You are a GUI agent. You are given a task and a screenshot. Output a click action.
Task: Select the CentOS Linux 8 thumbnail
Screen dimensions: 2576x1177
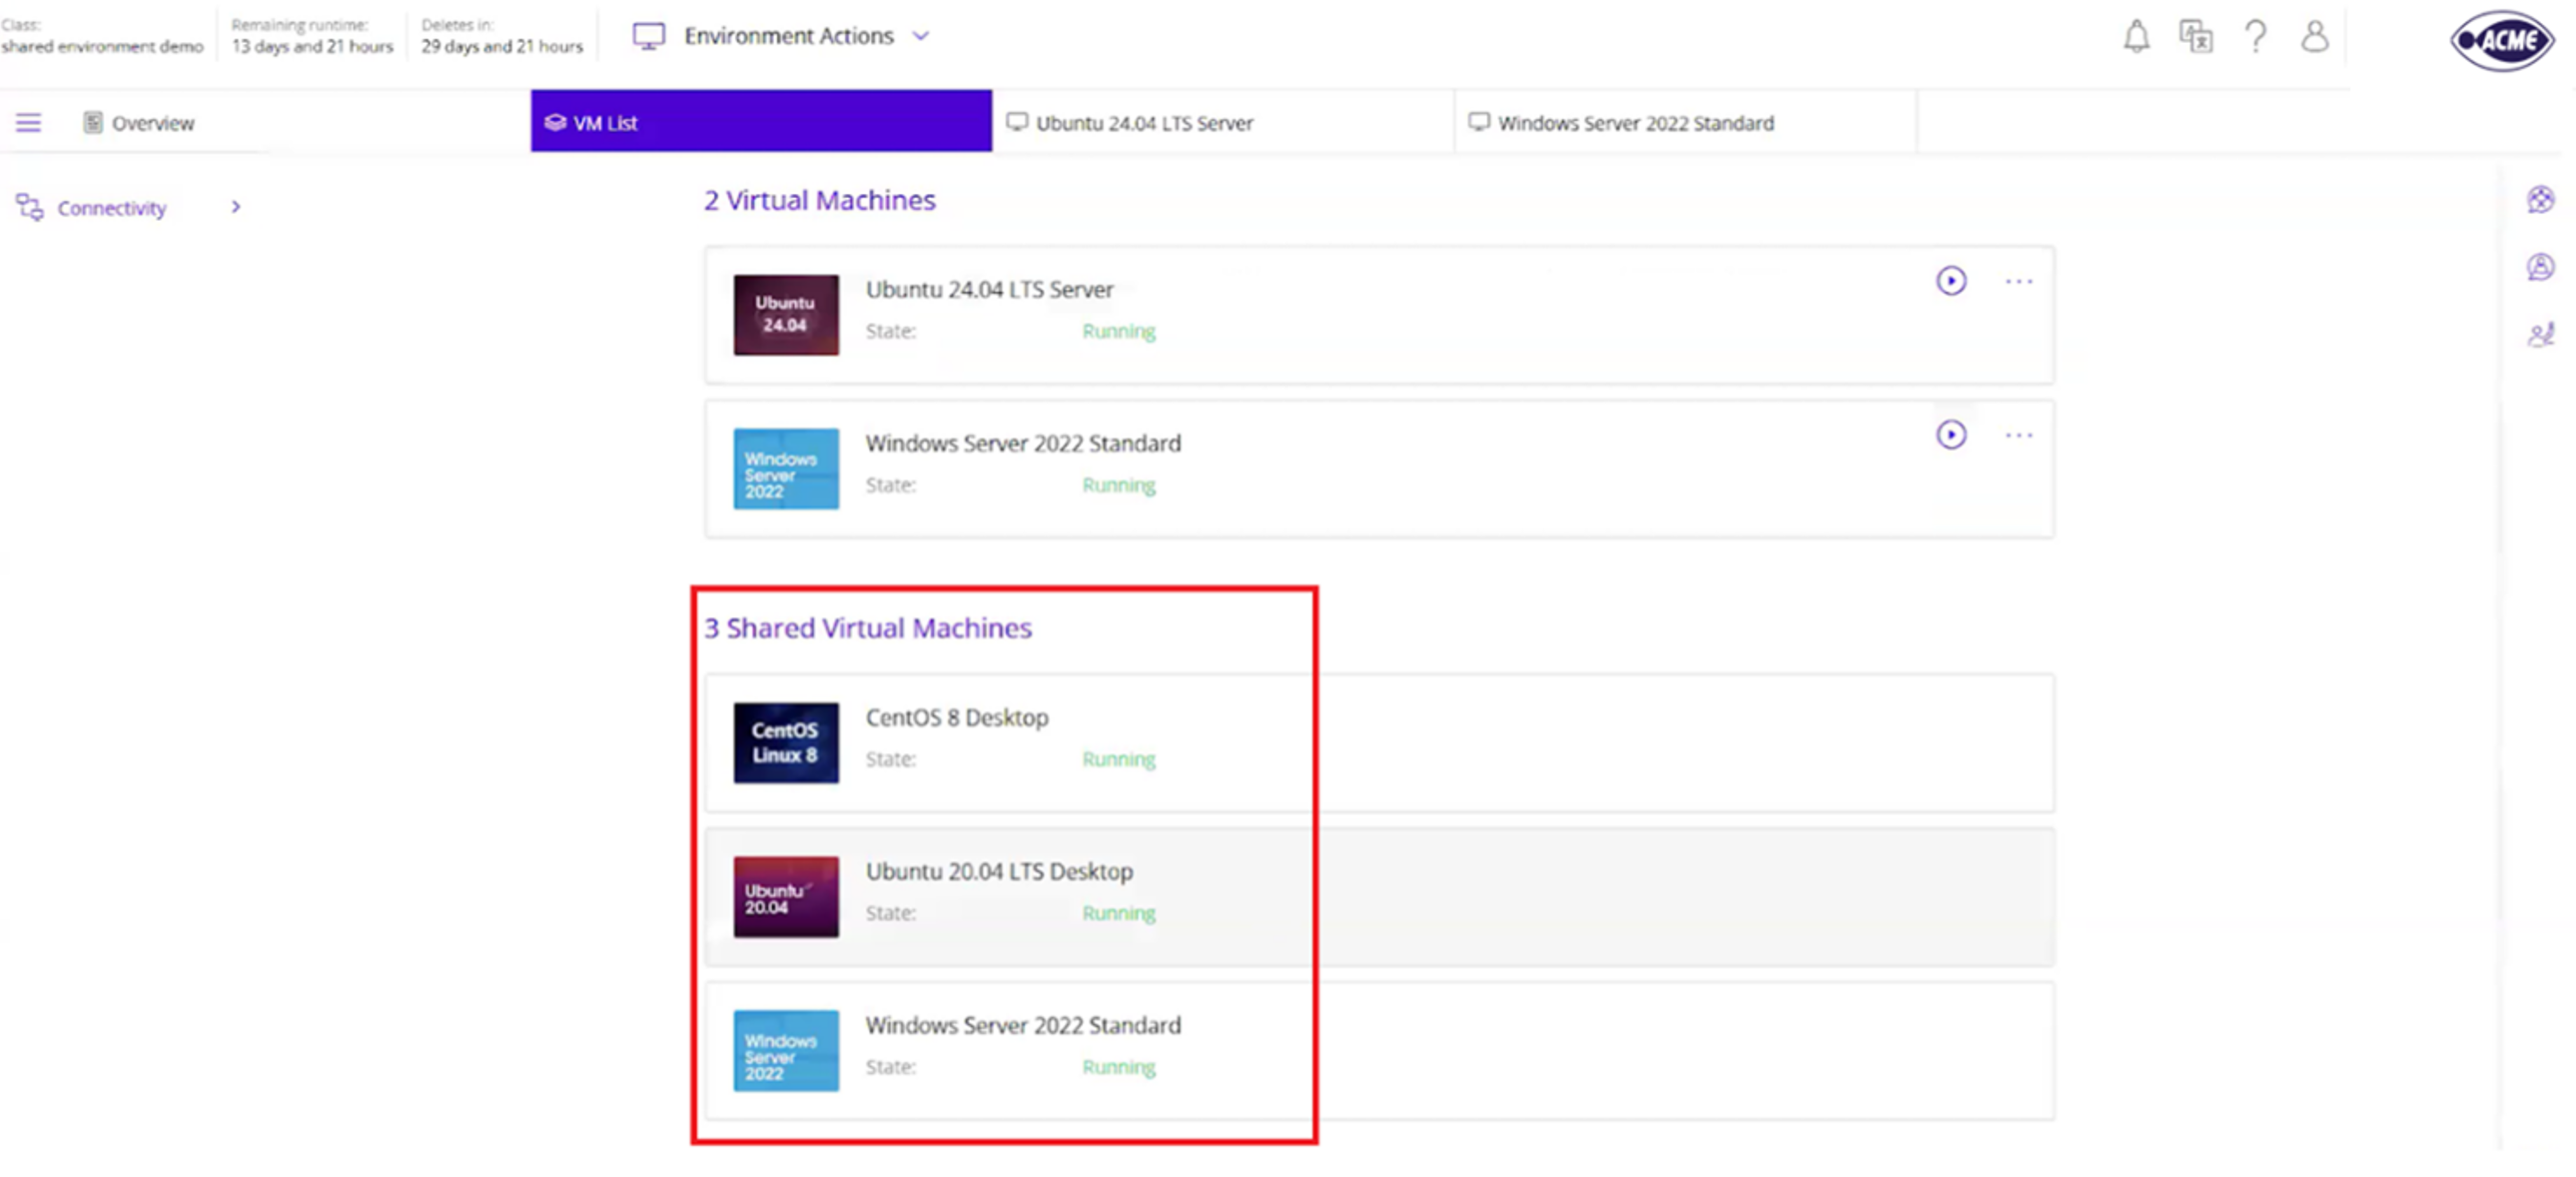coord(785,743)
